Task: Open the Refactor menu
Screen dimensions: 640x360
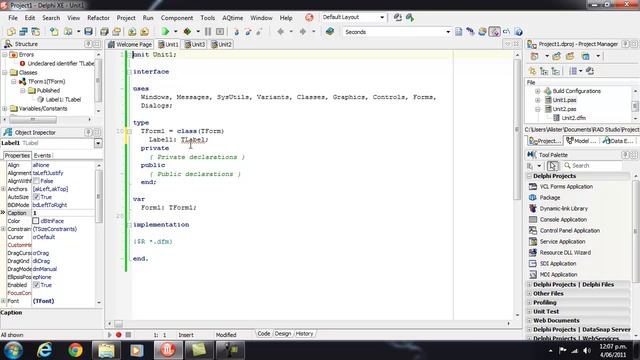Action: point(98,18)
